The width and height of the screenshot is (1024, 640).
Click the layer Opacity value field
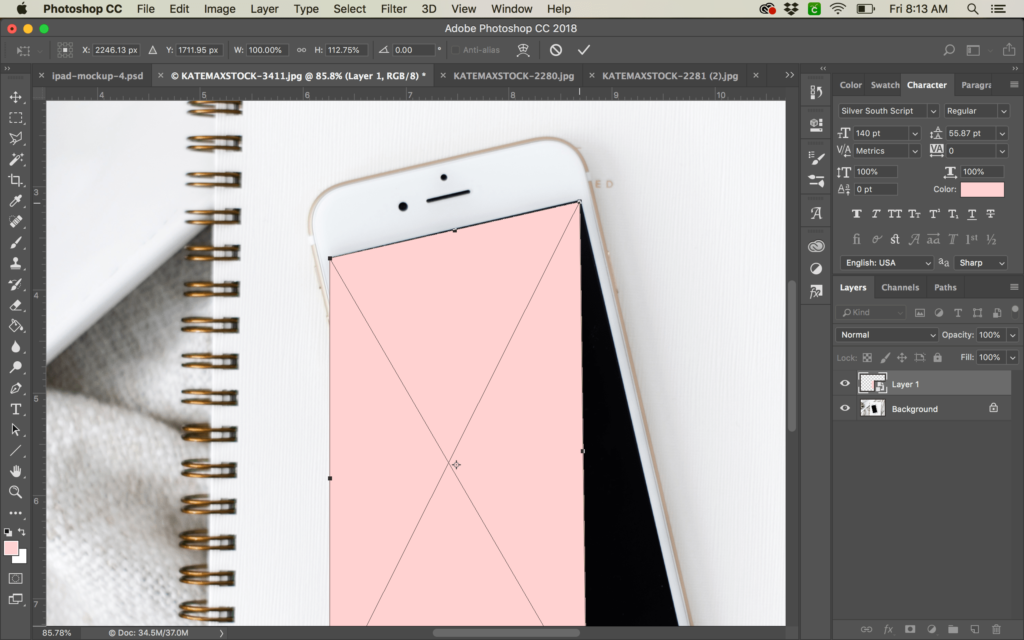click(988, 335)
